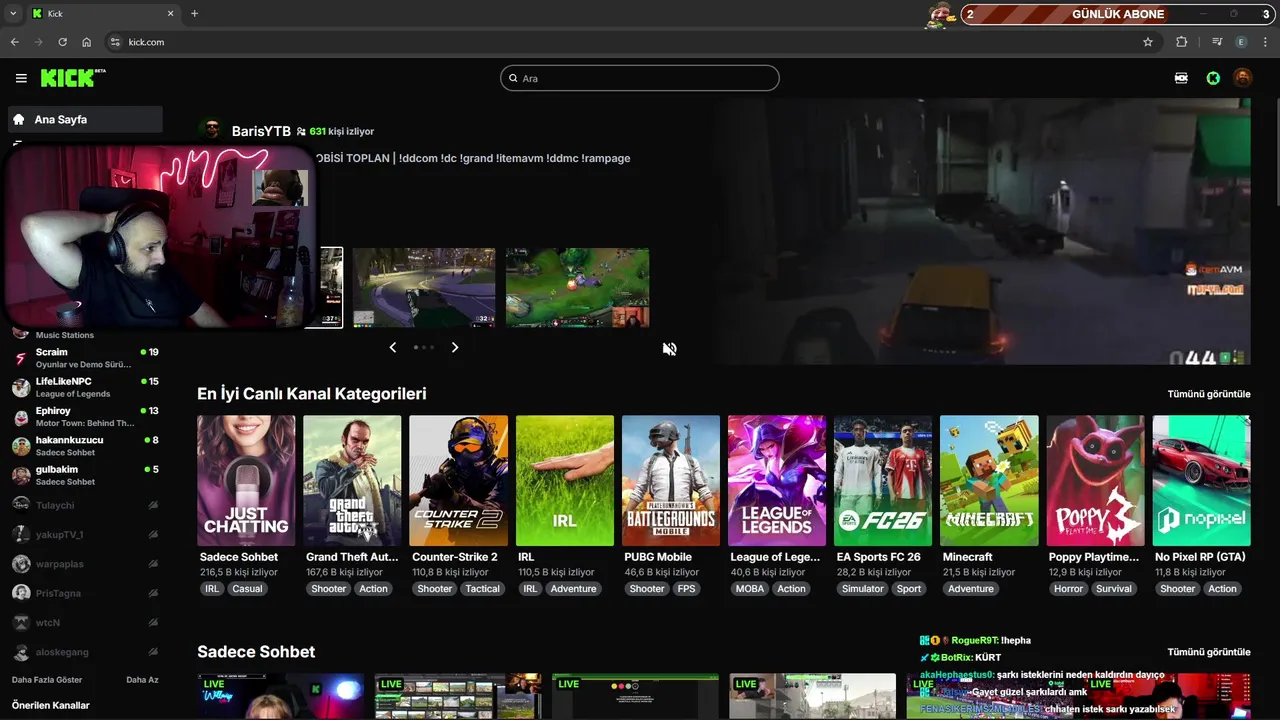This screenshot has width=1280, height=720.
Task: Open Poppy Playtime category card
Action: (1094, 480)
